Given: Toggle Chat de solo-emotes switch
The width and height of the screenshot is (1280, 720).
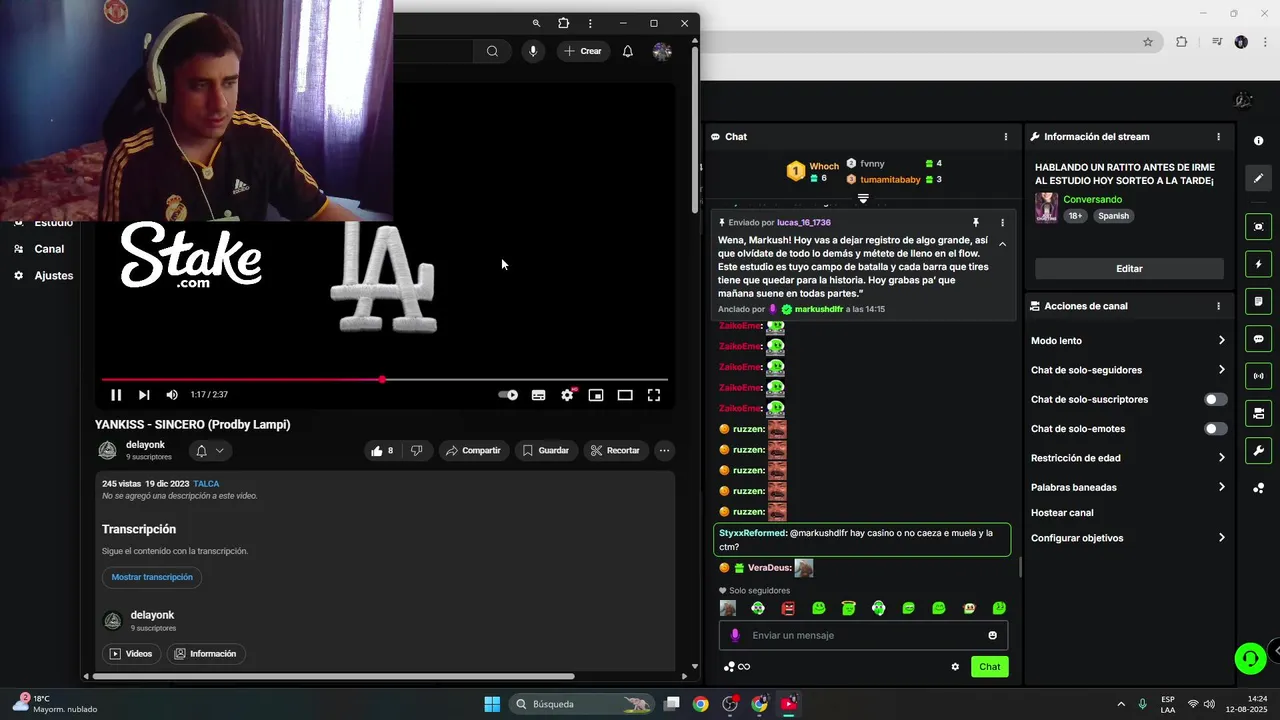Looking at the screenshot, I should (1216, 429).
